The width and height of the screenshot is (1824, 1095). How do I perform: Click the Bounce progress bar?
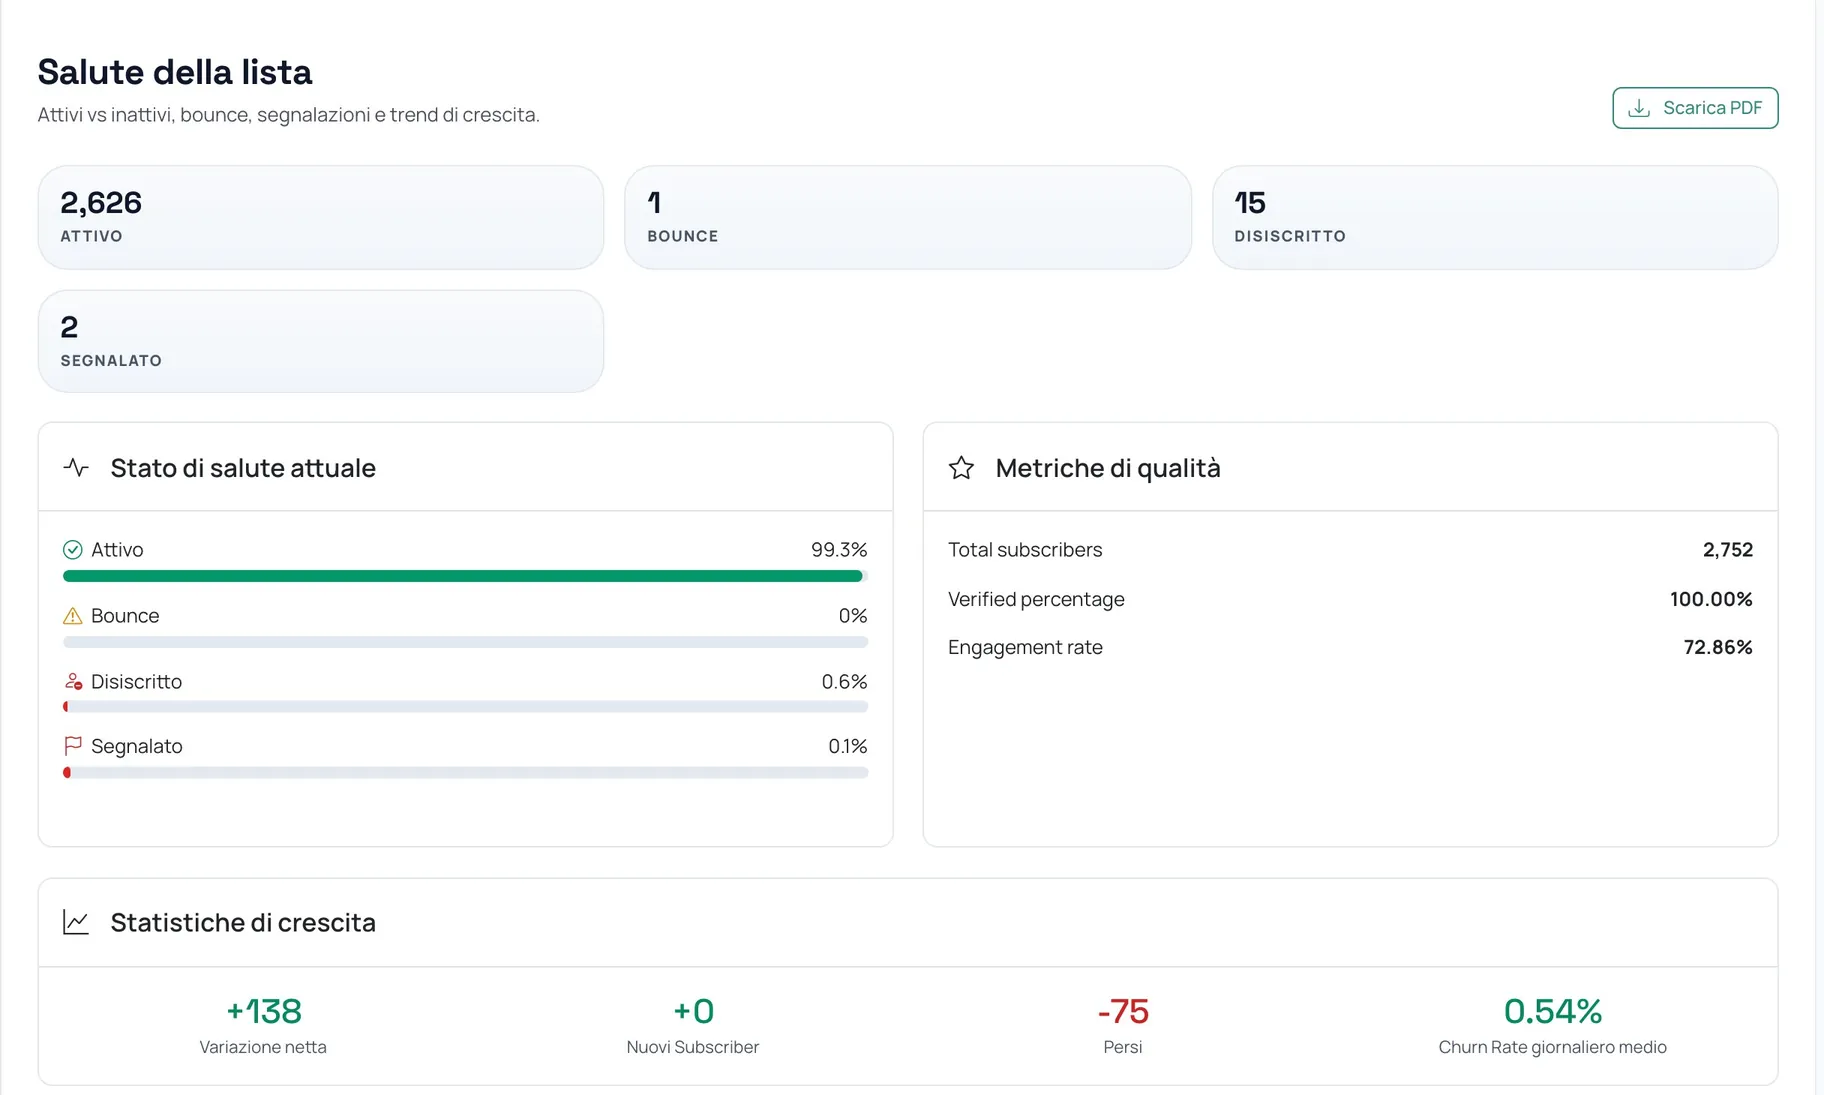tap(465, 642)
